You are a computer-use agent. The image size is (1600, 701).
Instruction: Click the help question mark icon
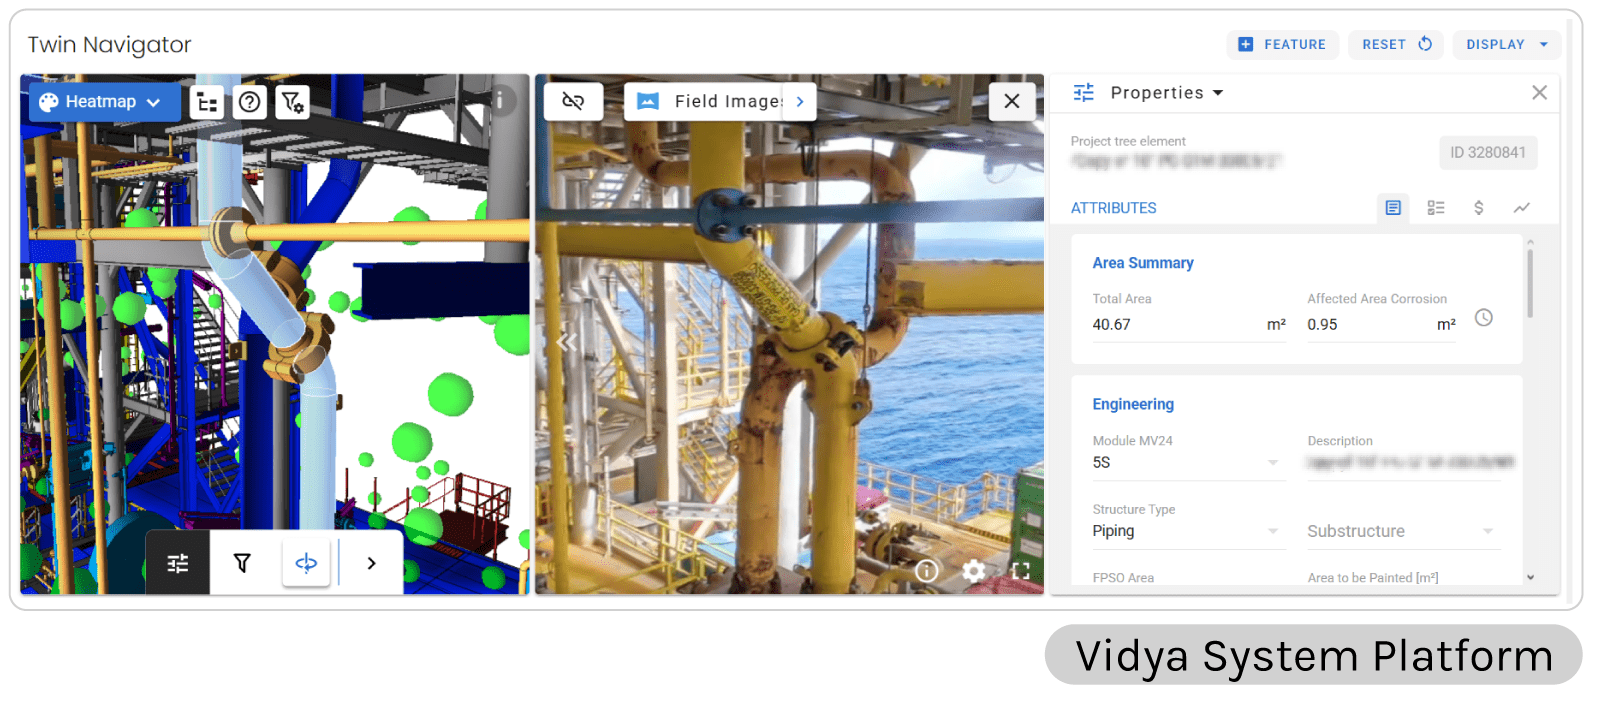tap(250, 102)
